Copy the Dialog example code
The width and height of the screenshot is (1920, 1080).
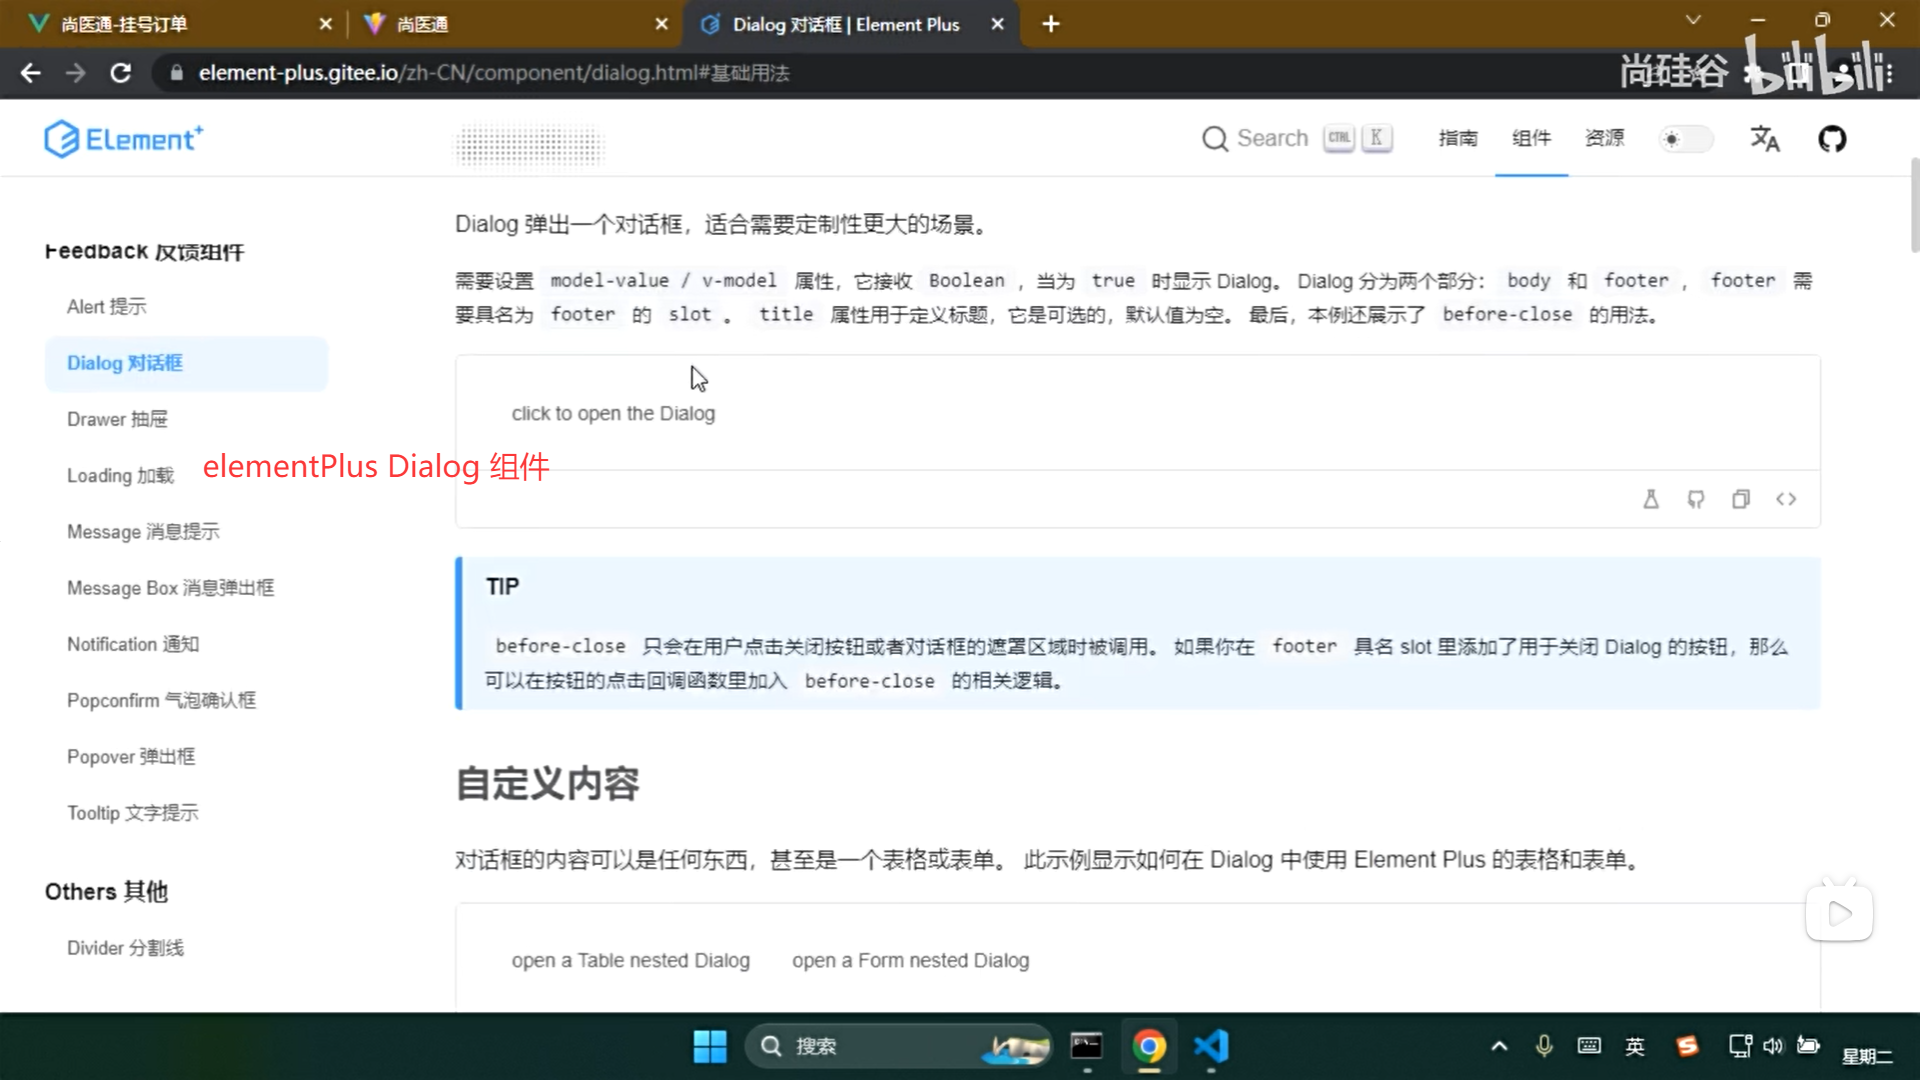[x=1741, y=499]
